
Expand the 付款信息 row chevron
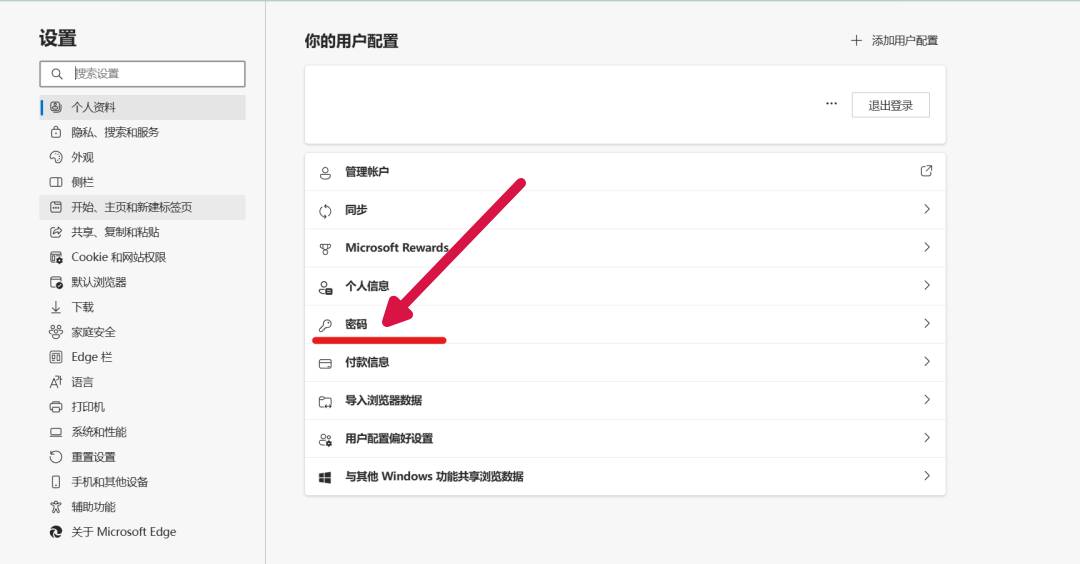pos(926,362)
